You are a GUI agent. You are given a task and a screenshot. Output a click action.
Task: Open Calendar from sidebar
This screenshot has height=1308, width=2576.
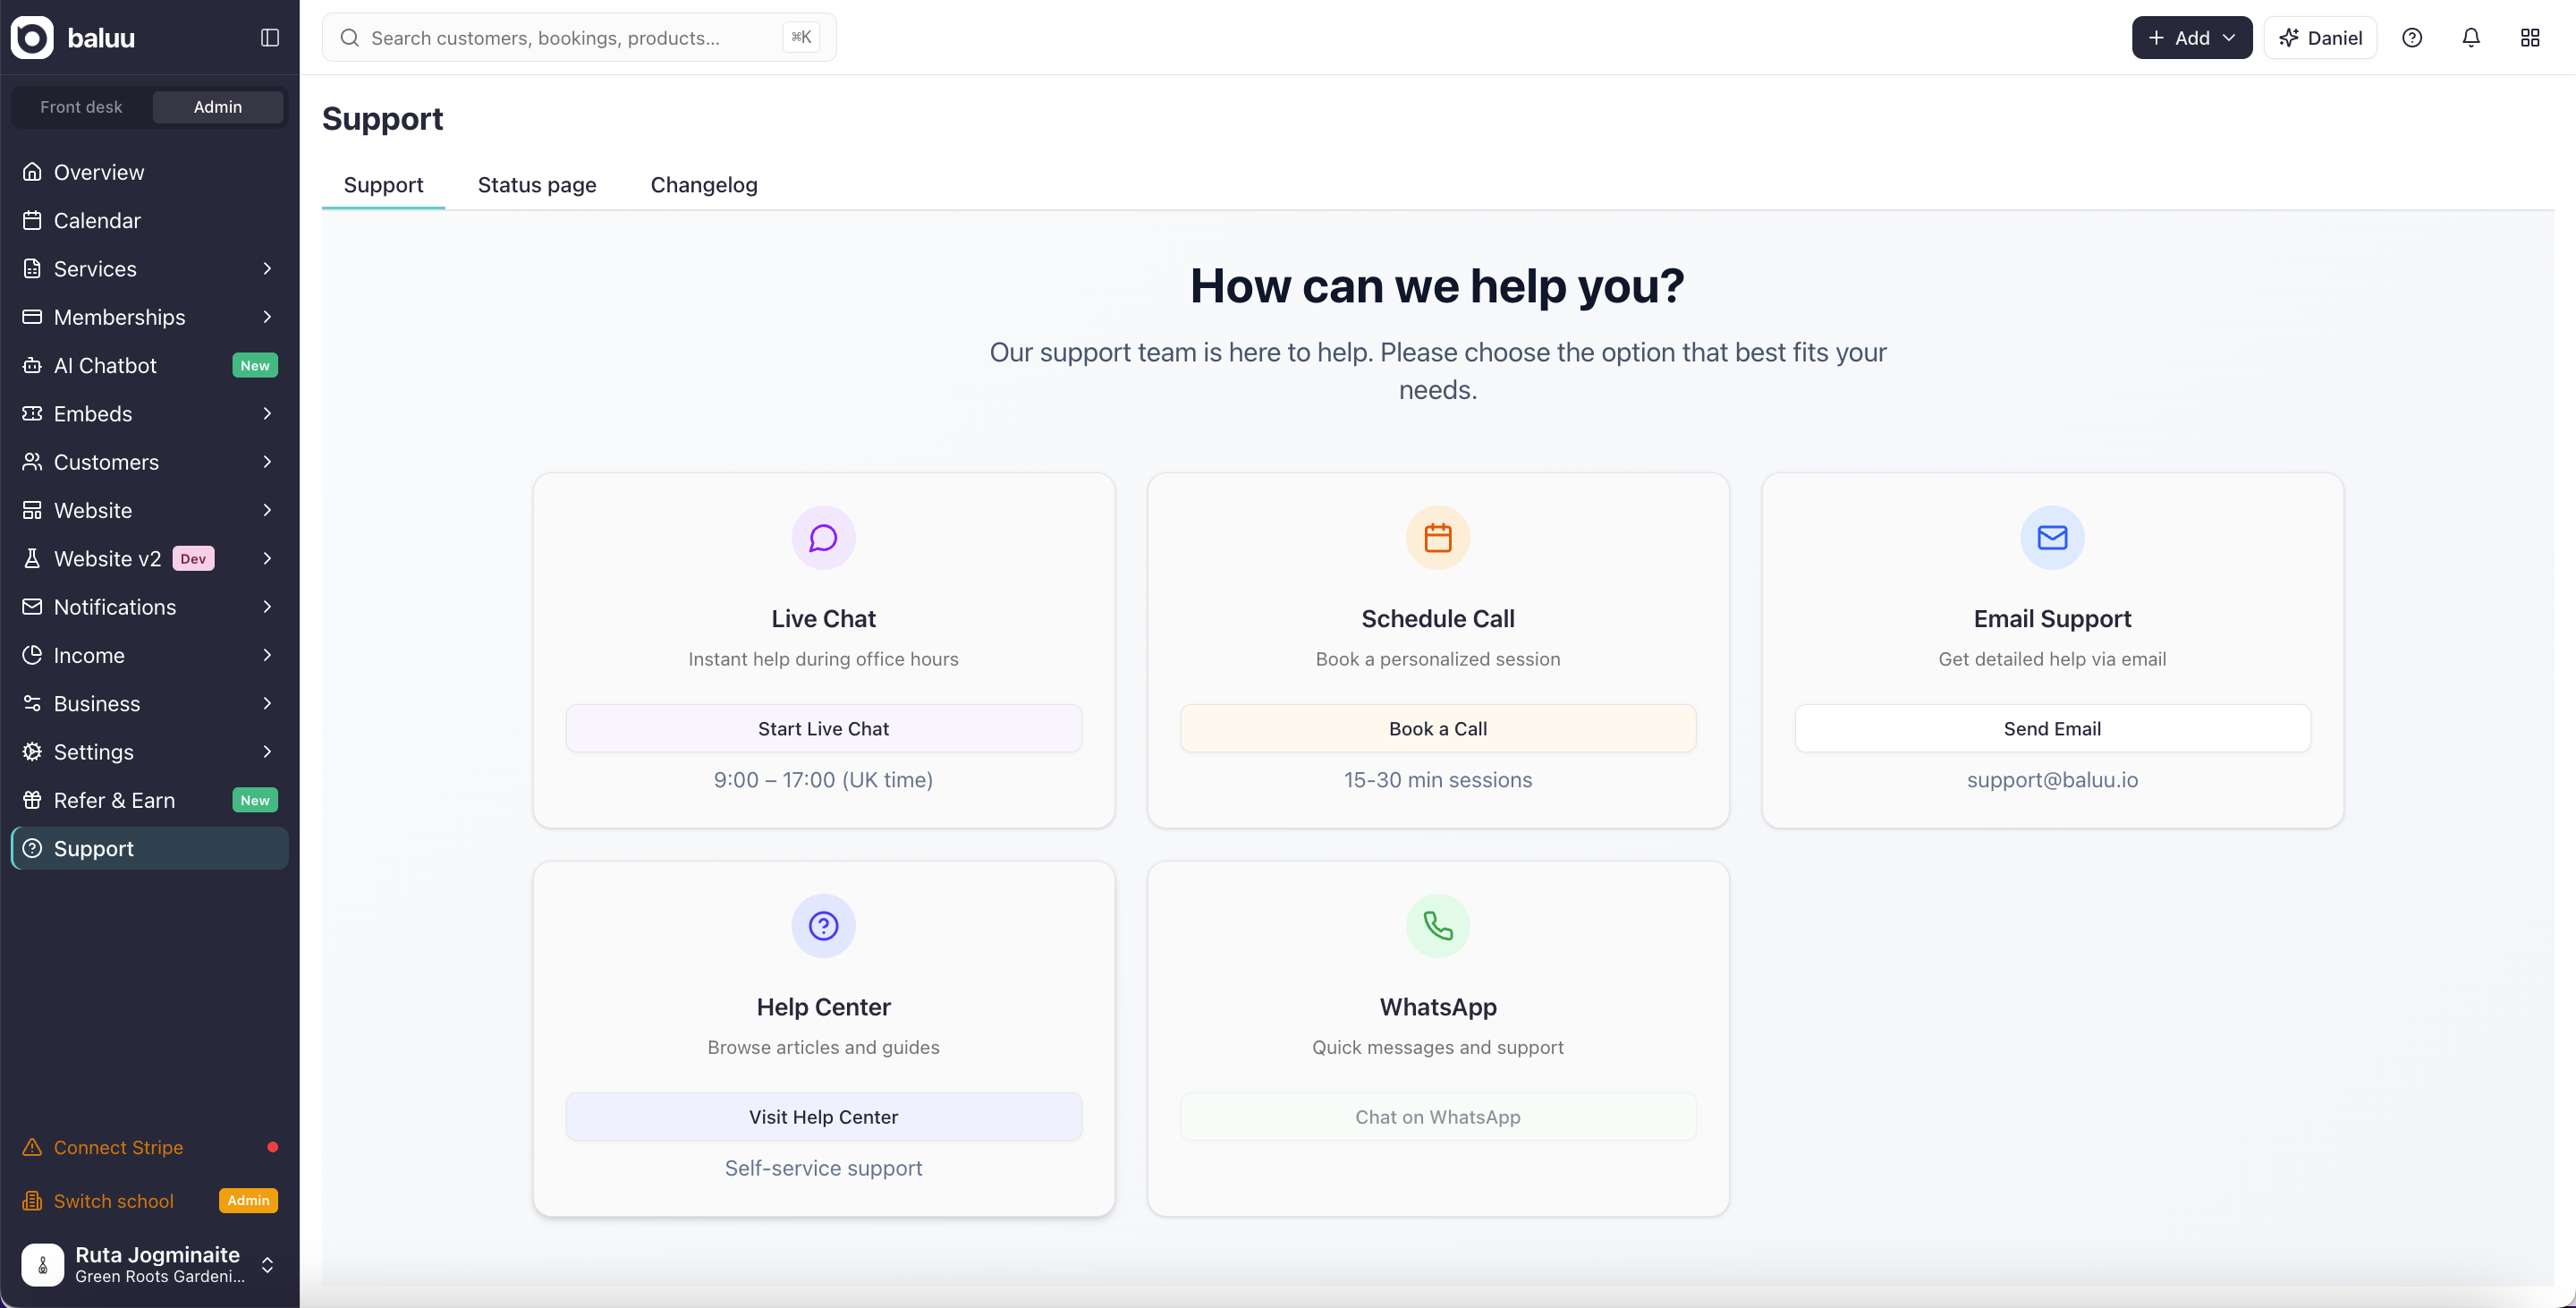pos(150,220)
